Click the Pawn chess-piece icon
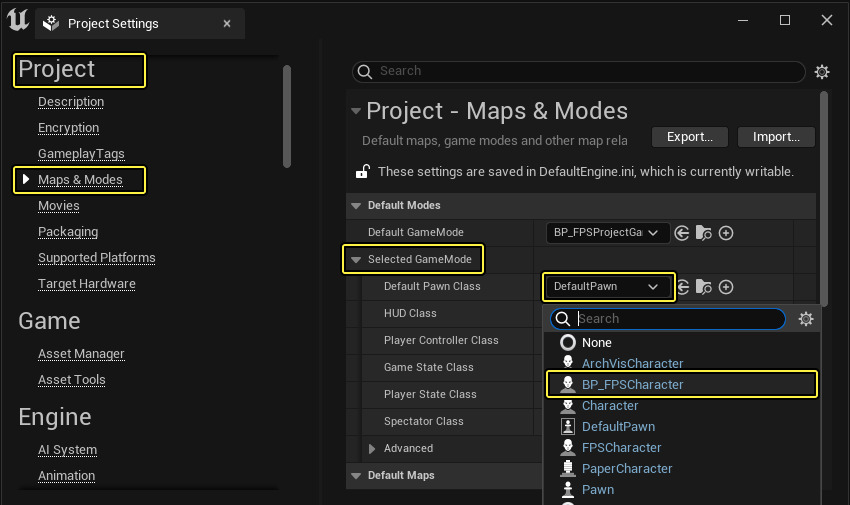The width and height of the screenshot is (850, 505). tap(568, 489)
